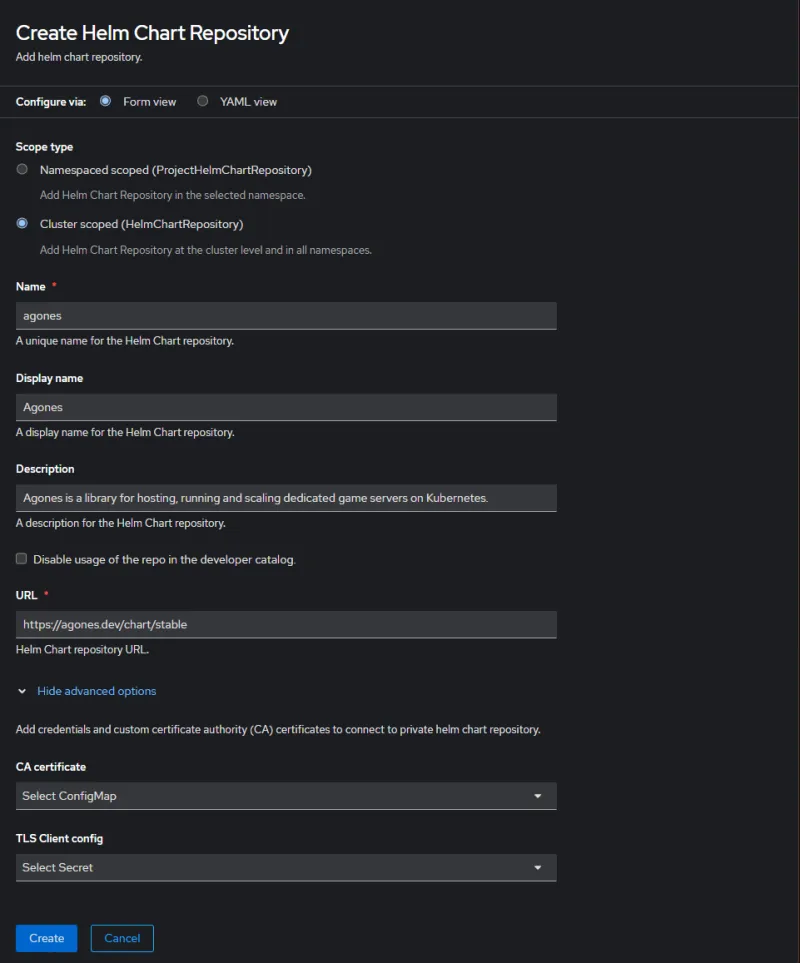800x963 pixels.
Task: Select the URL field with agones.dev address
Action: pos(286,624)
